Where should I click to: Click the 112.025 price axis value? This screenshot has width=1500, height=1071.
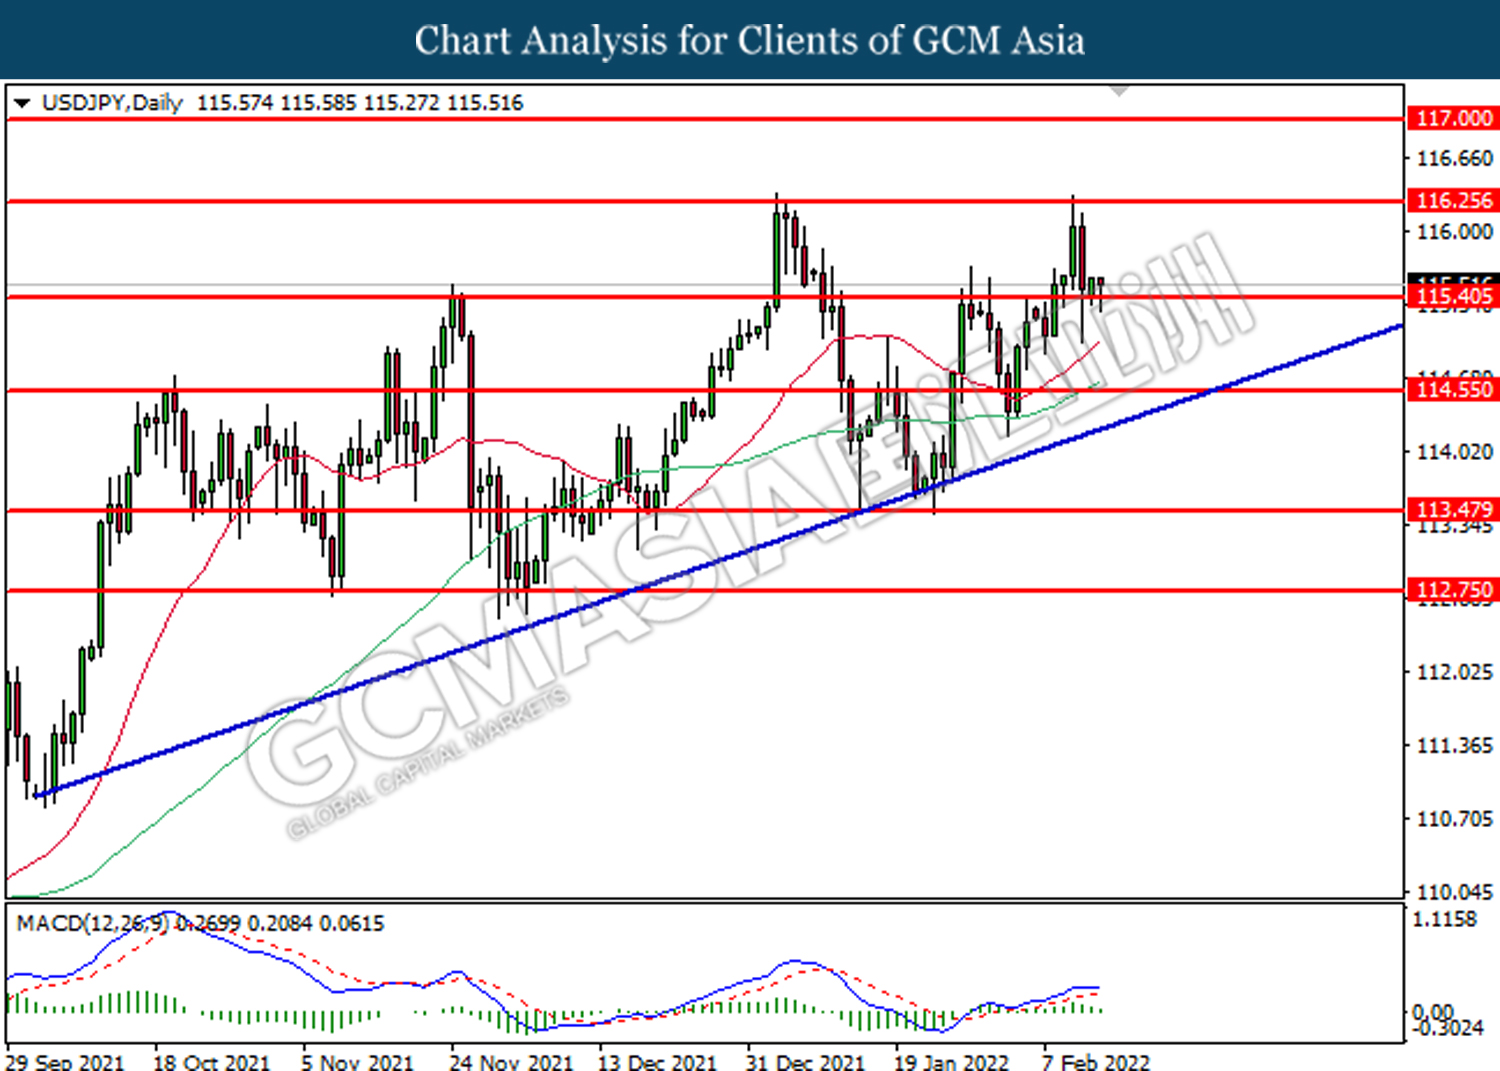[1455, 671]
